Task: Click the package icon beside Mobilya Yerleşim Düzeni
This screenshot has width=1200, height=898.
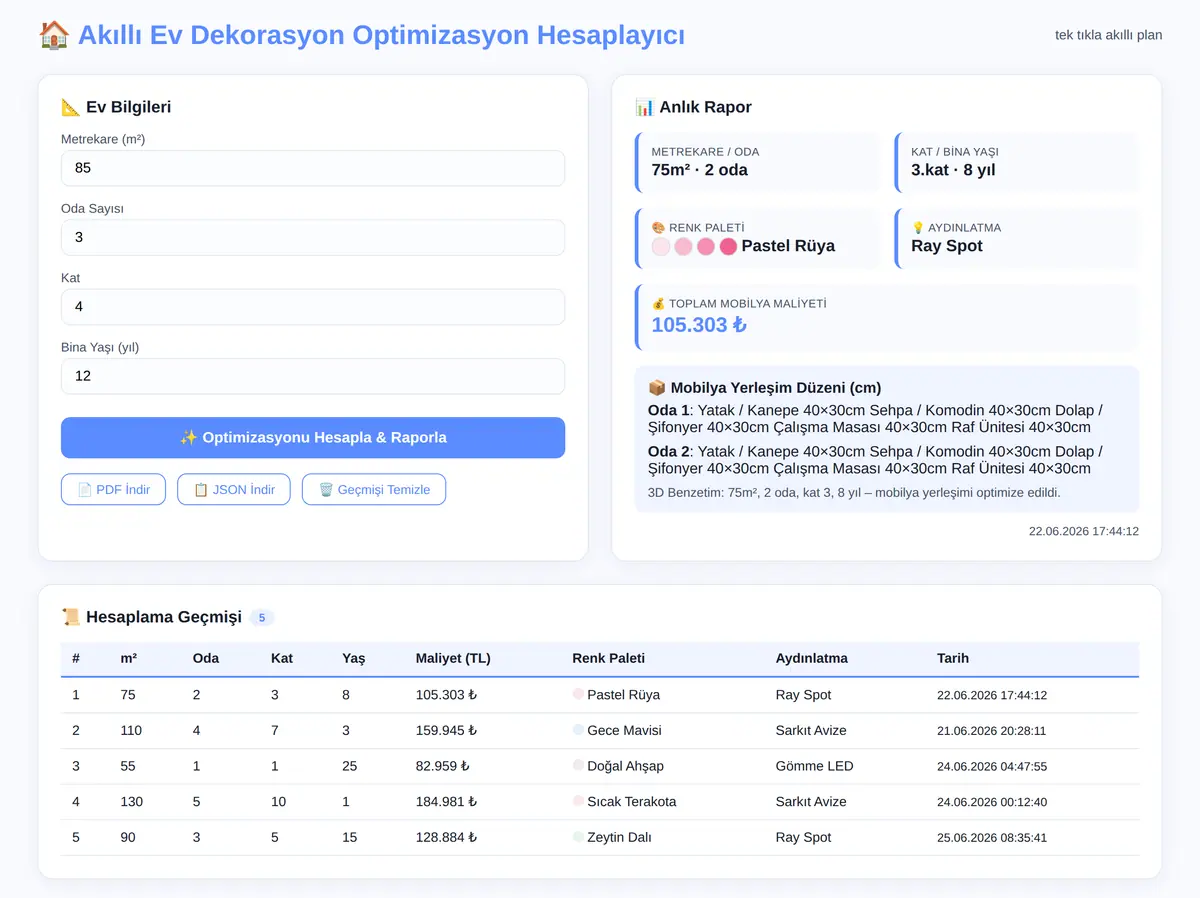Action: point(657,388)
